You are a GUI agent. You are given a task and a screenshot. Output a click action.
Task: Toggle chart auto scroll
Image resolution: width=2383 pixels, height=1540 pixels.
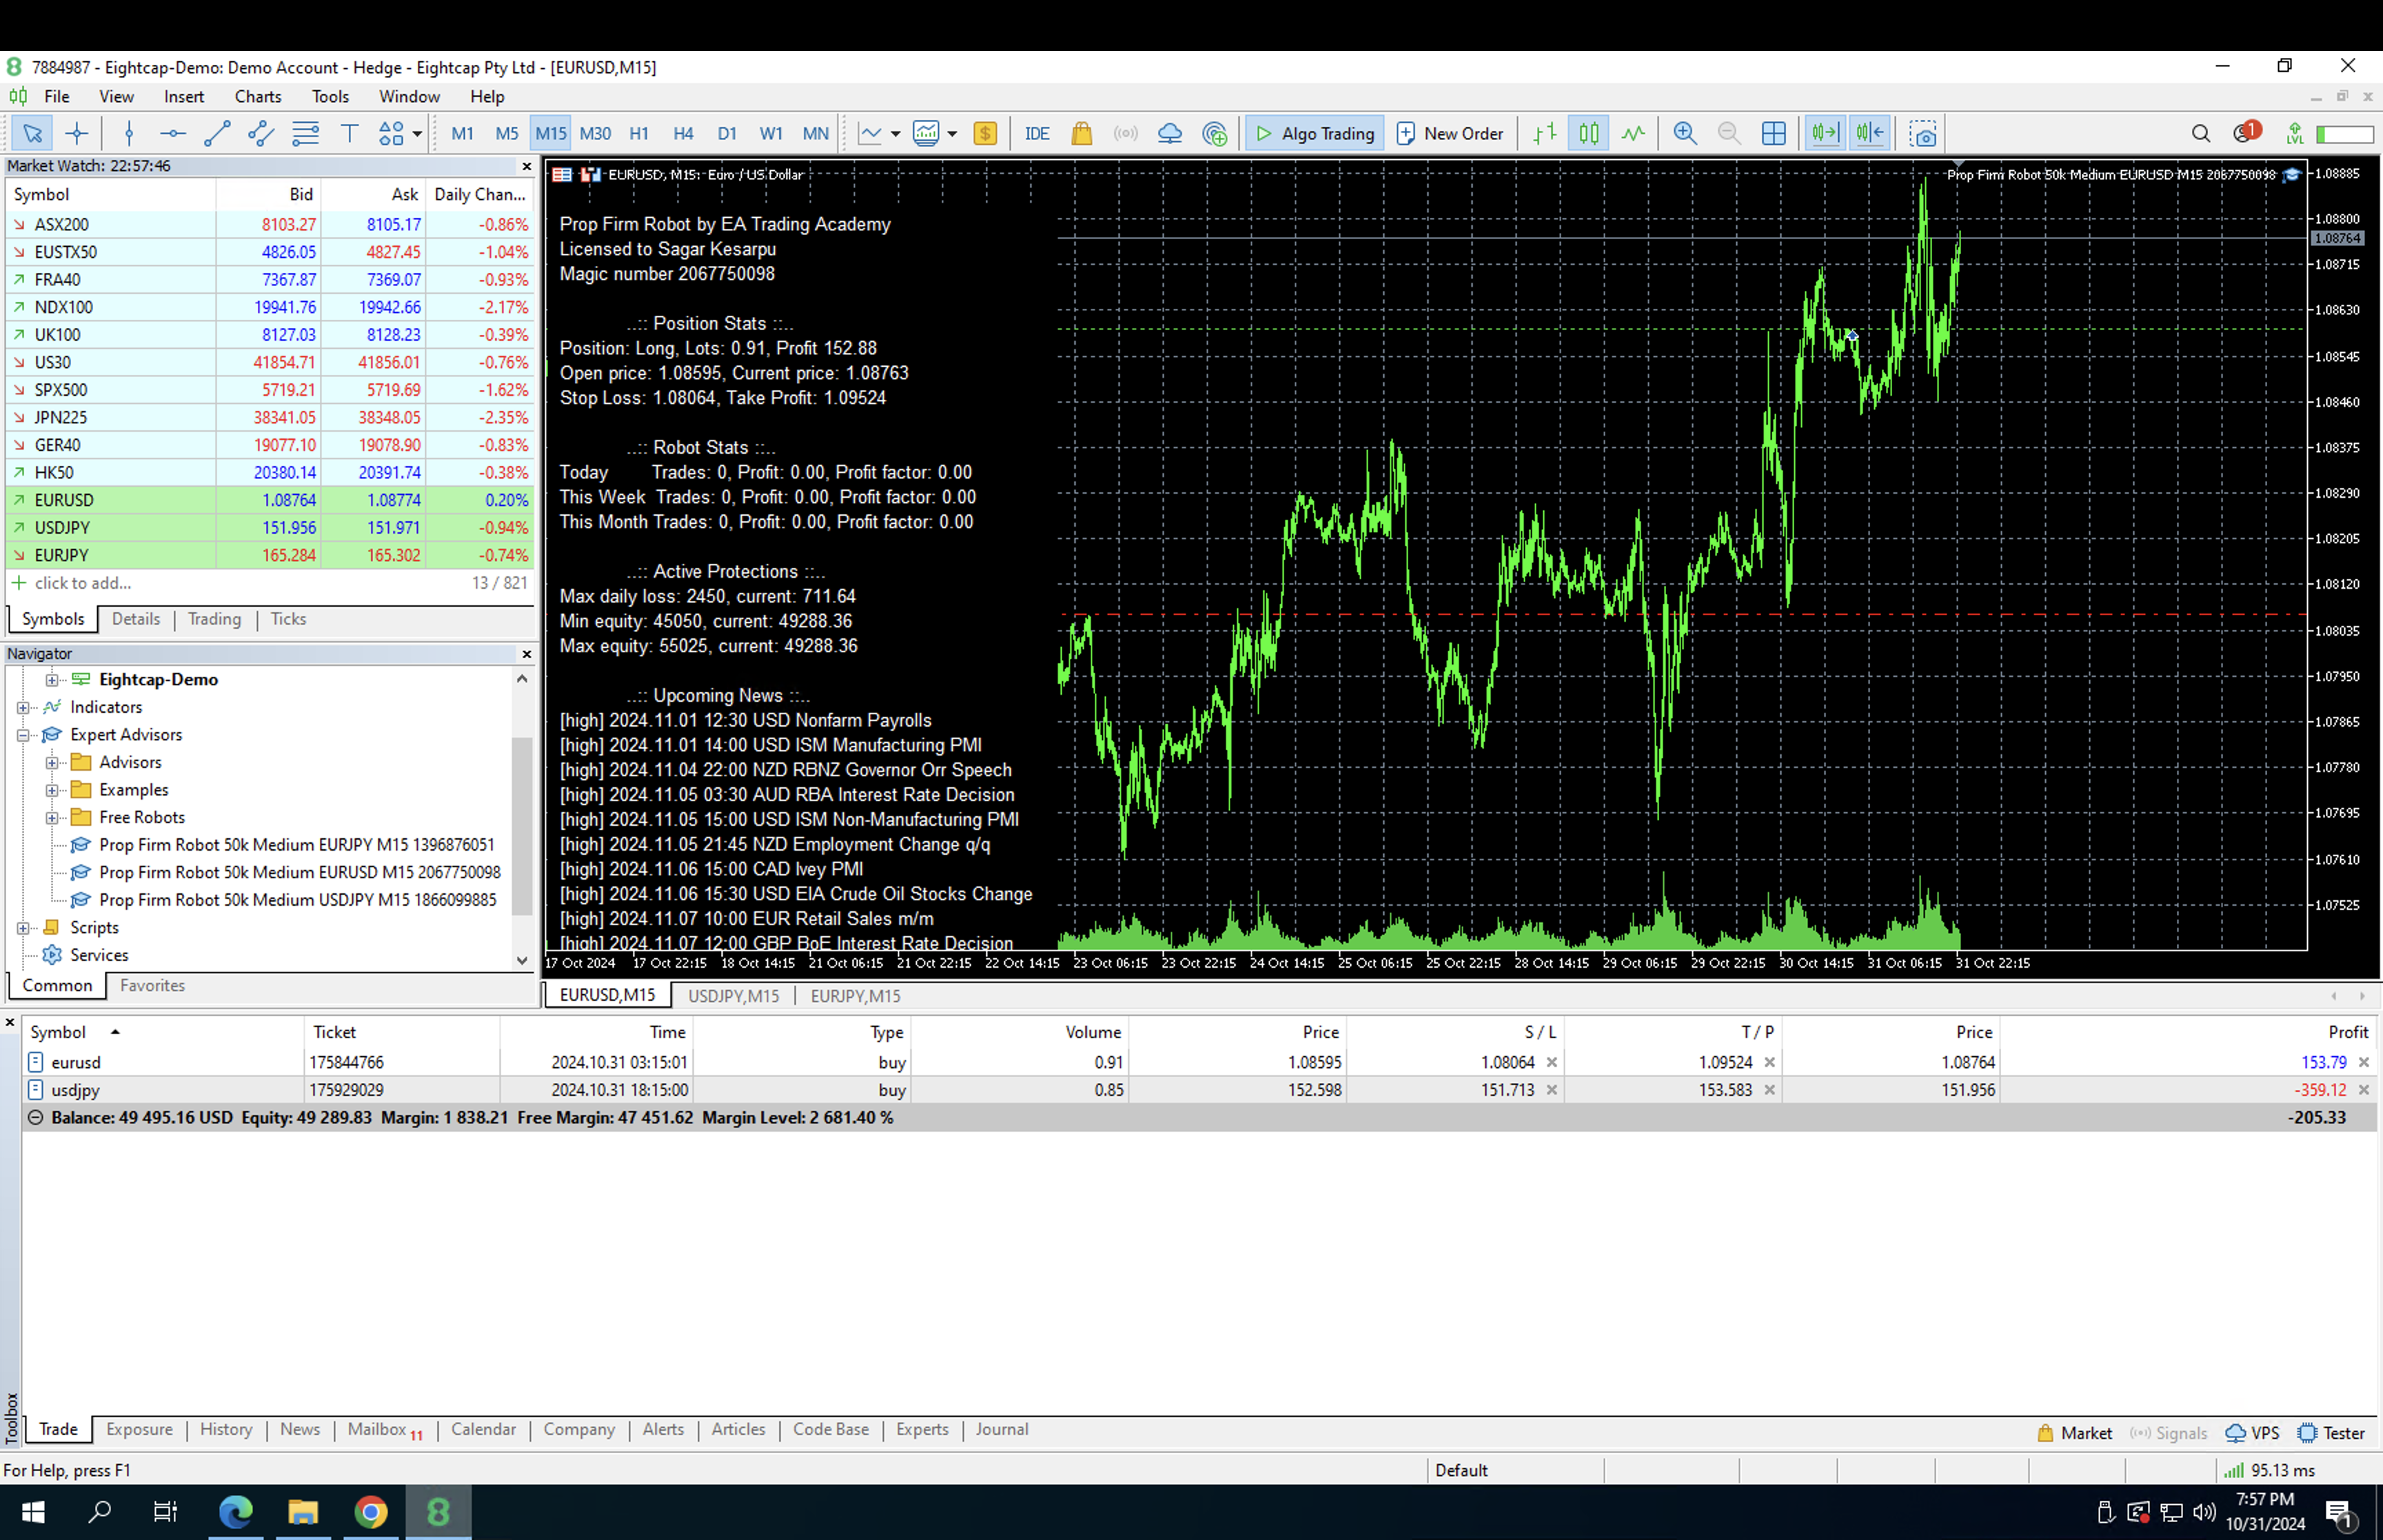pos(1825,133)
